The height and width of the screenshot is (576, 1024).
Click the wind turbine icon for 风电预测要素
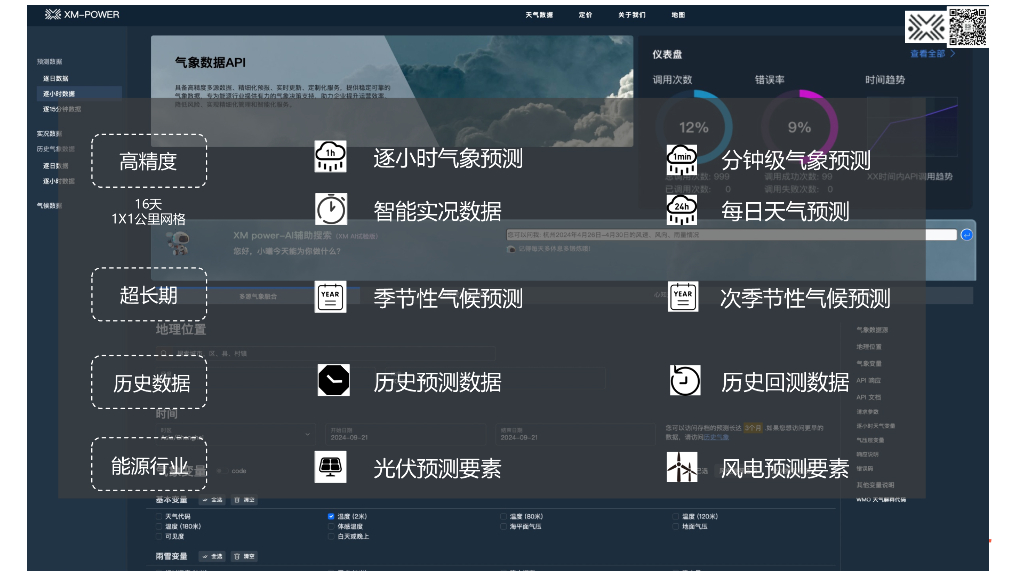coord(683,467)
